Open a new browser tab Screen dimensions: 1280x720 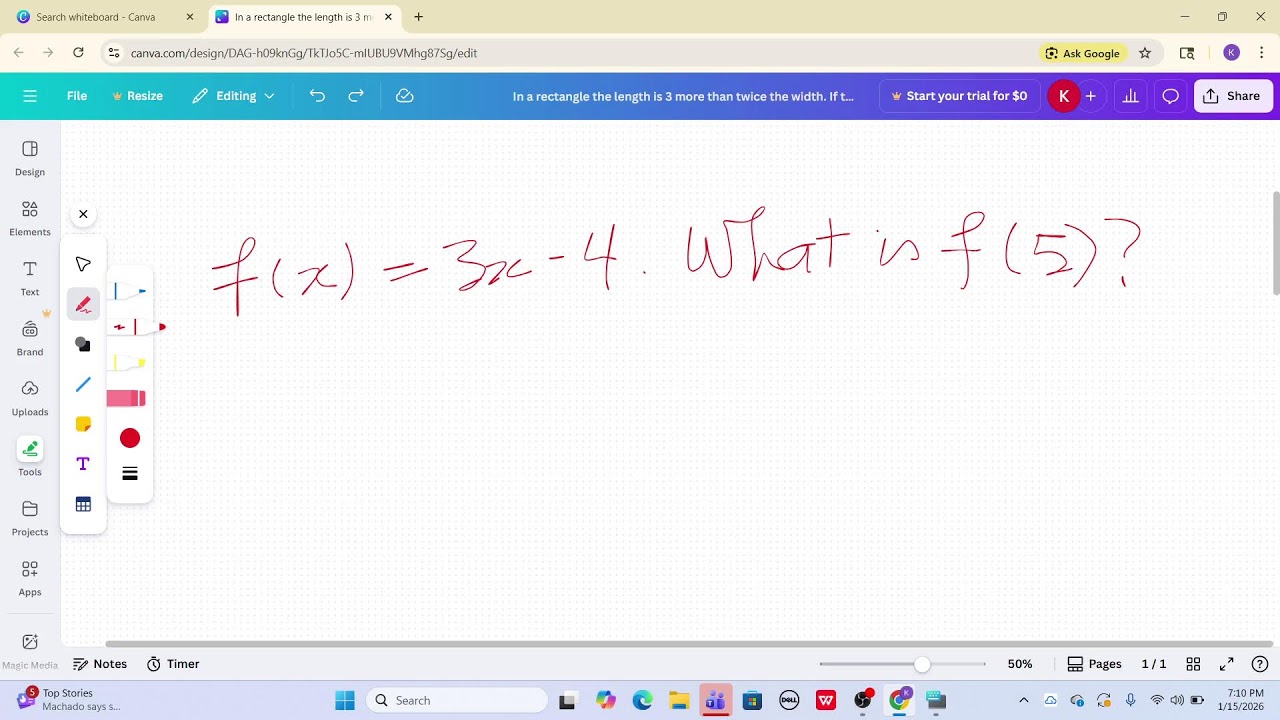click(418, 17)
